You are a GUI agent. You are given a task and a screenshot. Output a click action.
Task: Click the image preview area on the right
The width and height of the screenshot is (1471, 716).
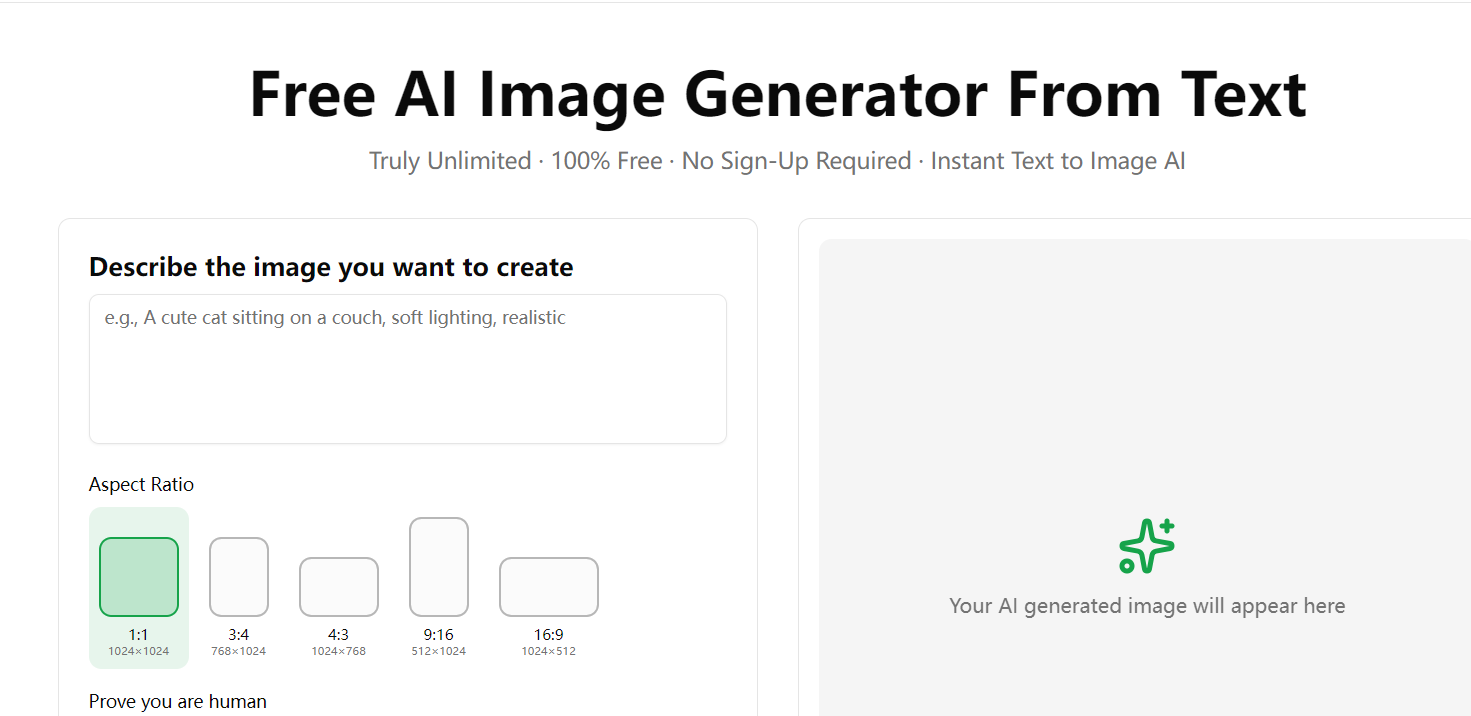(1146, 470)
